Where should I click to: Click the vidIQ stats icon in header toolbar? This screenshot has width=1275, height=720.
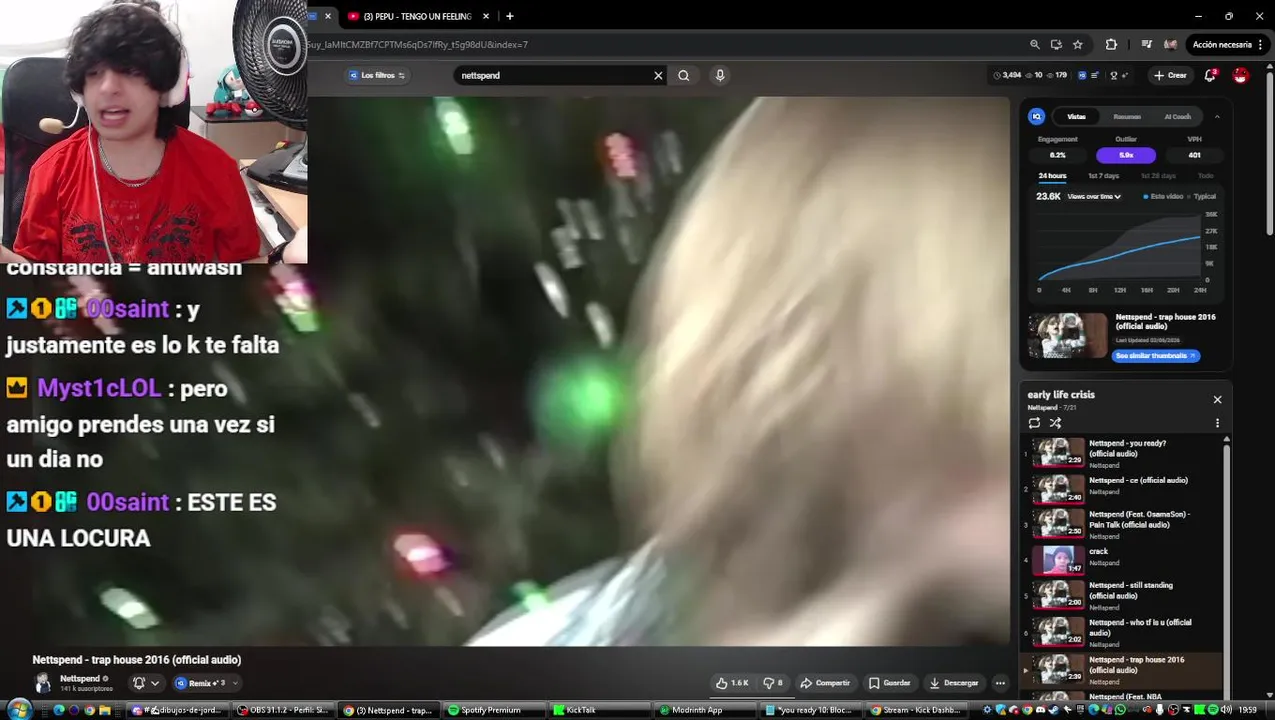click(1096, 75)
